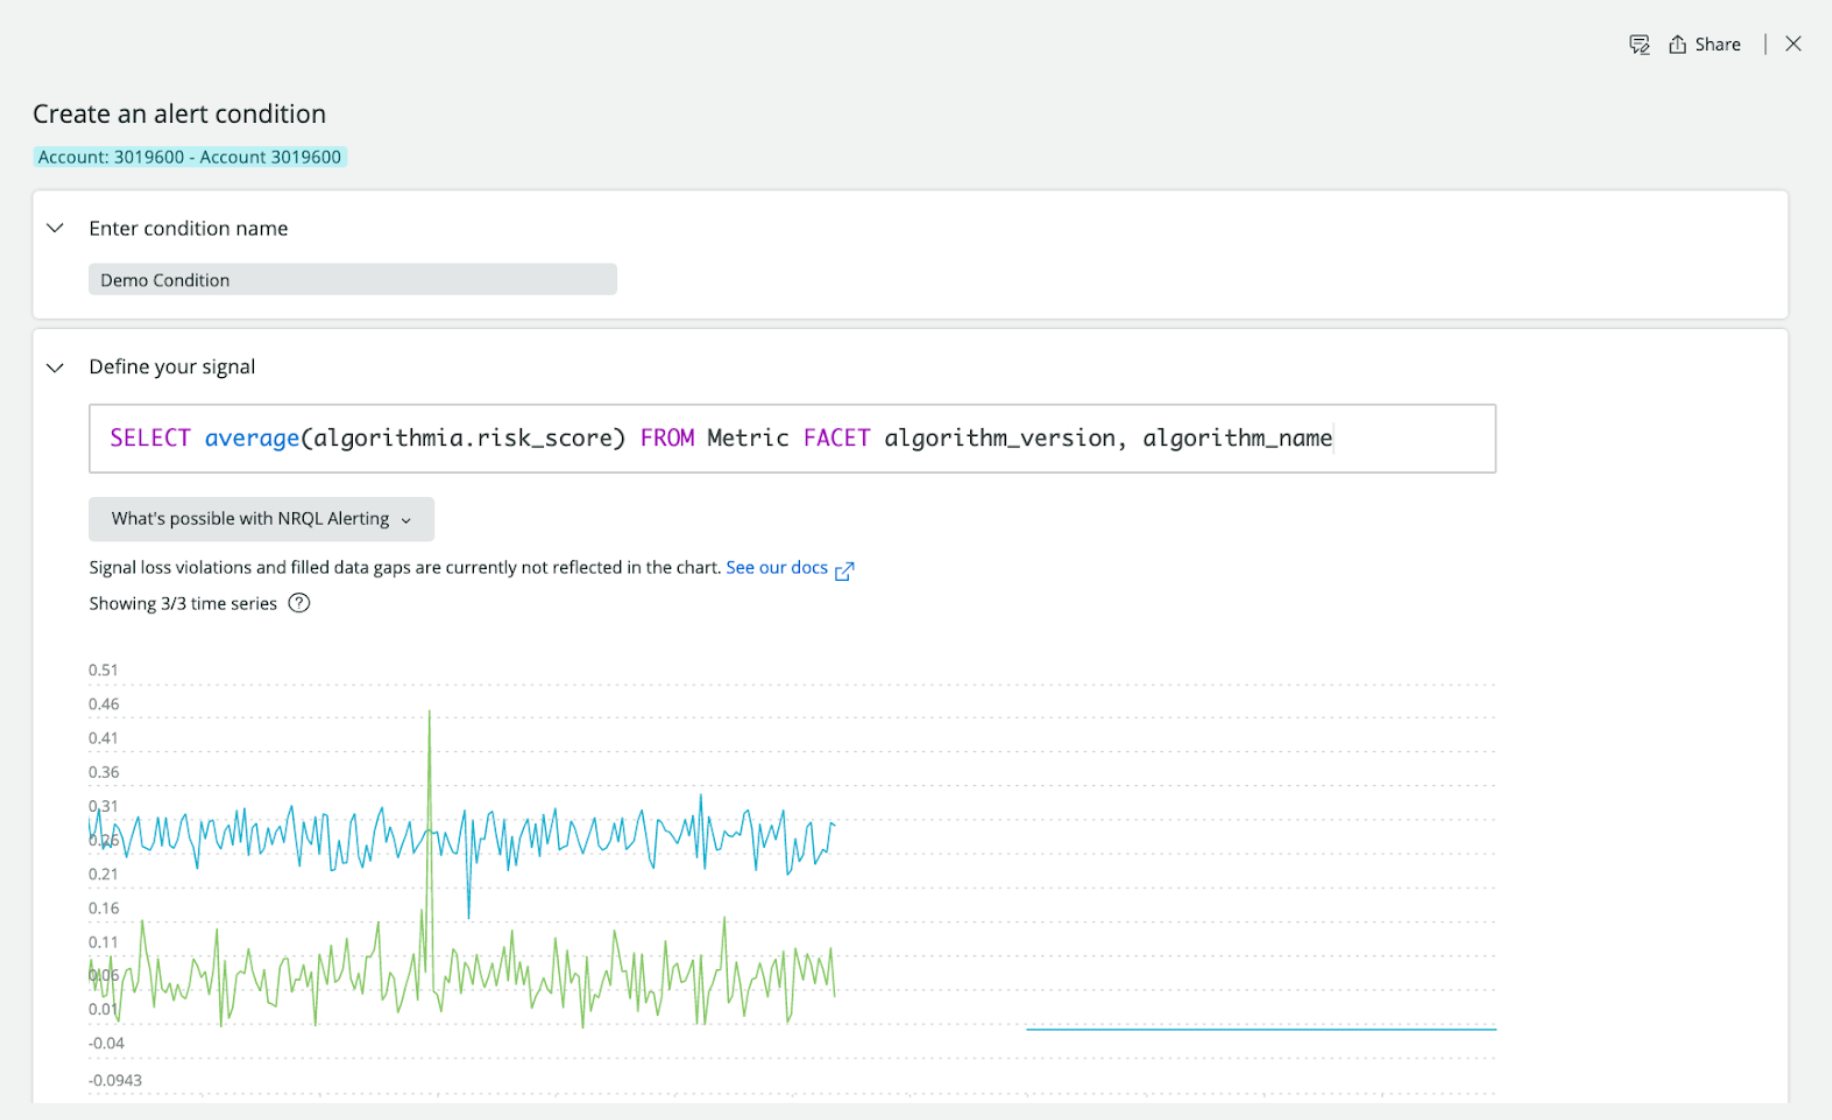Click inside the NRQL query editor

(x=790, y=438)
